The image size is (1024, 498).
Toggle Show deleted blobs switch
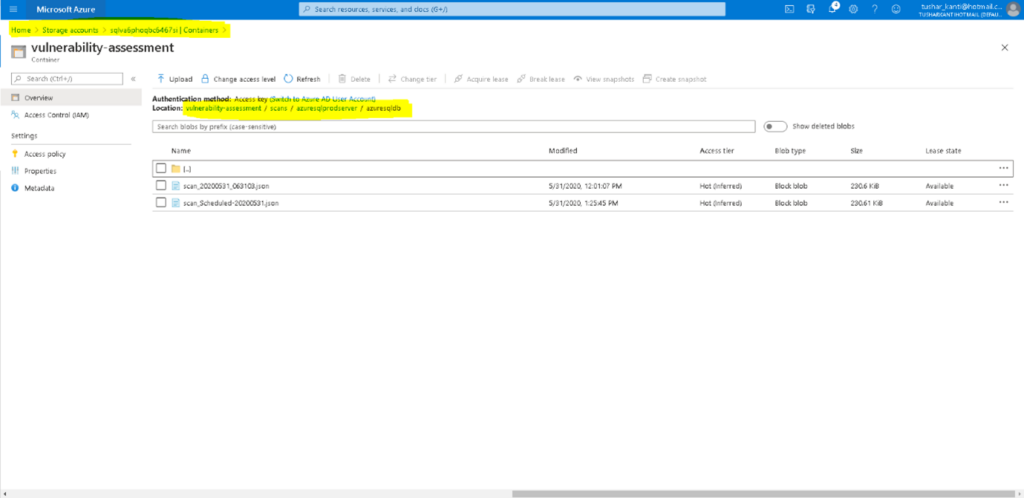coord(775,126)
